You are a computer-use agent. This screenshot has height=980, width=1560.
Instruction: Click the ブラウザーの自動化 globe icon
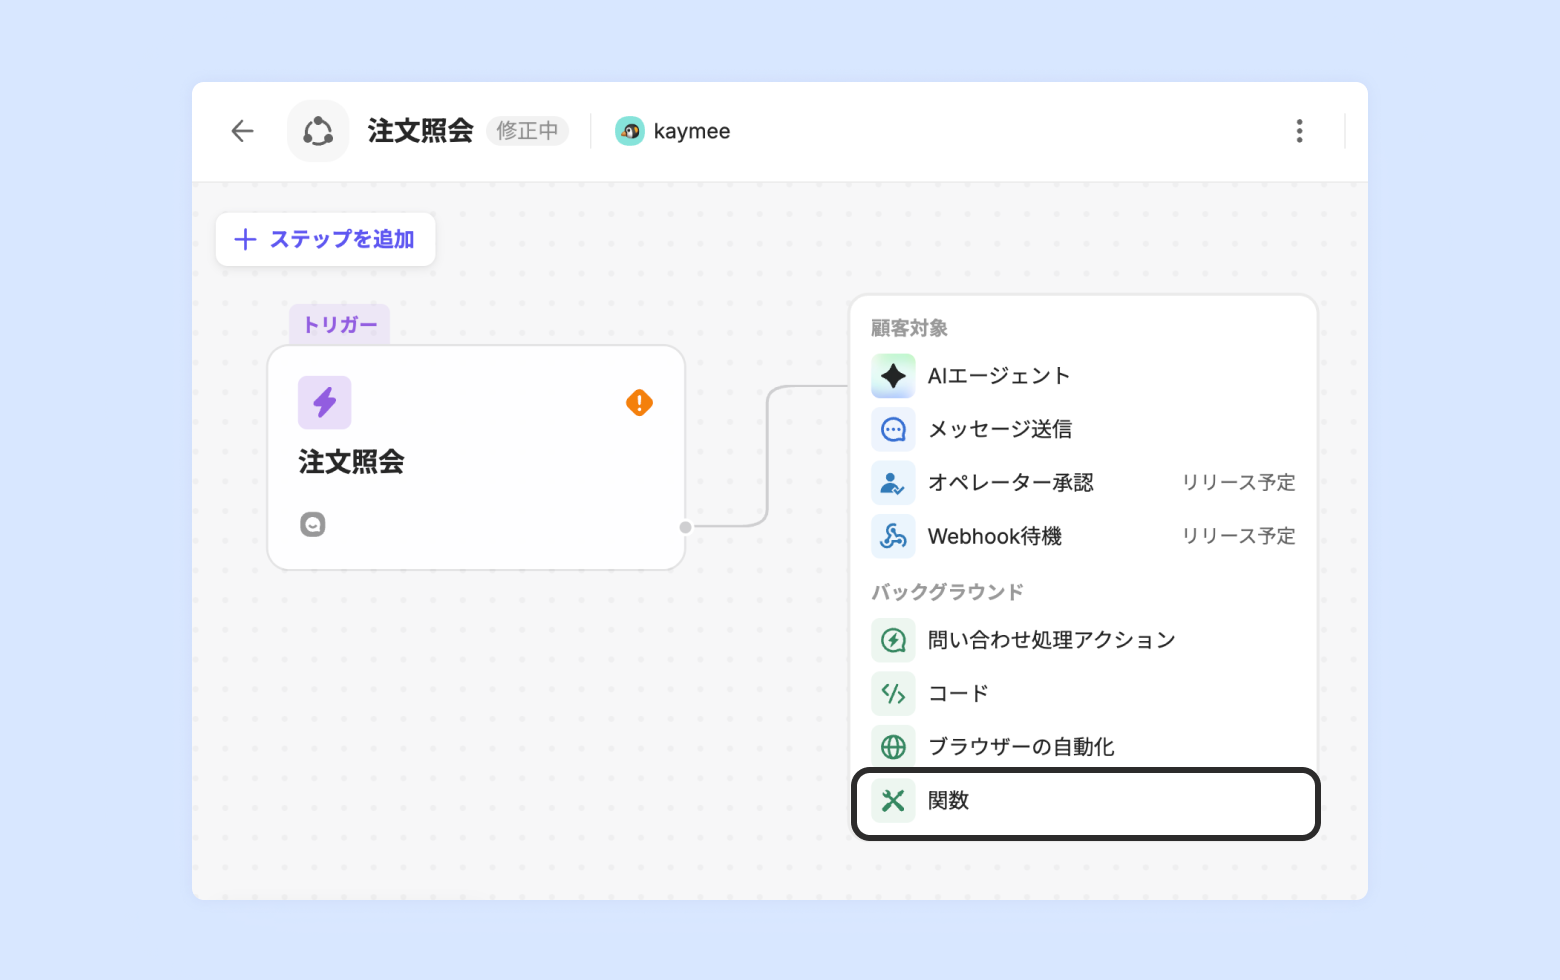pos(893,746)
